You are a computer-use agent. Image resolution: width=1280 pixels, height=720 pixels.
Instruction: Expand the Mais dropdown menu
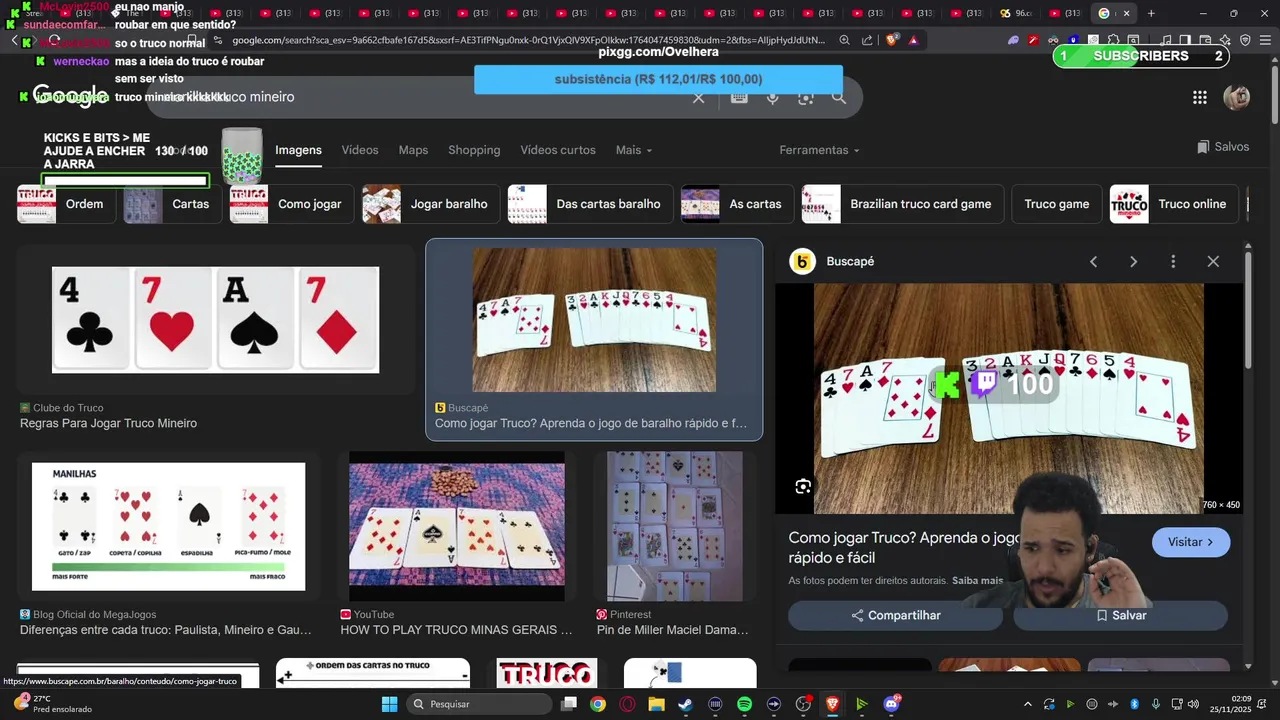pos(634,150)
